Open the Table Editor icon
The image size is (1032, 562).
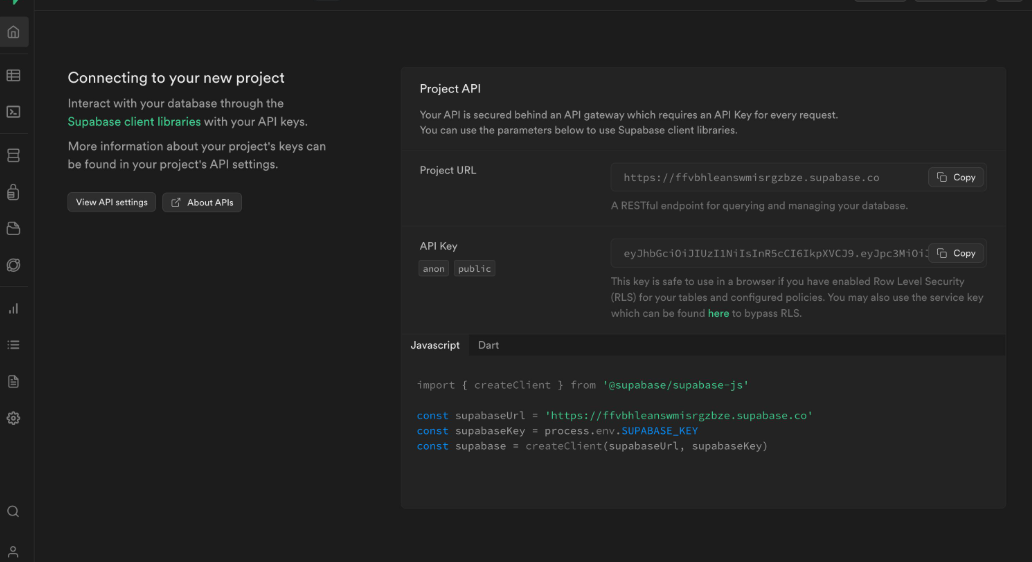(x=13, y=76)
